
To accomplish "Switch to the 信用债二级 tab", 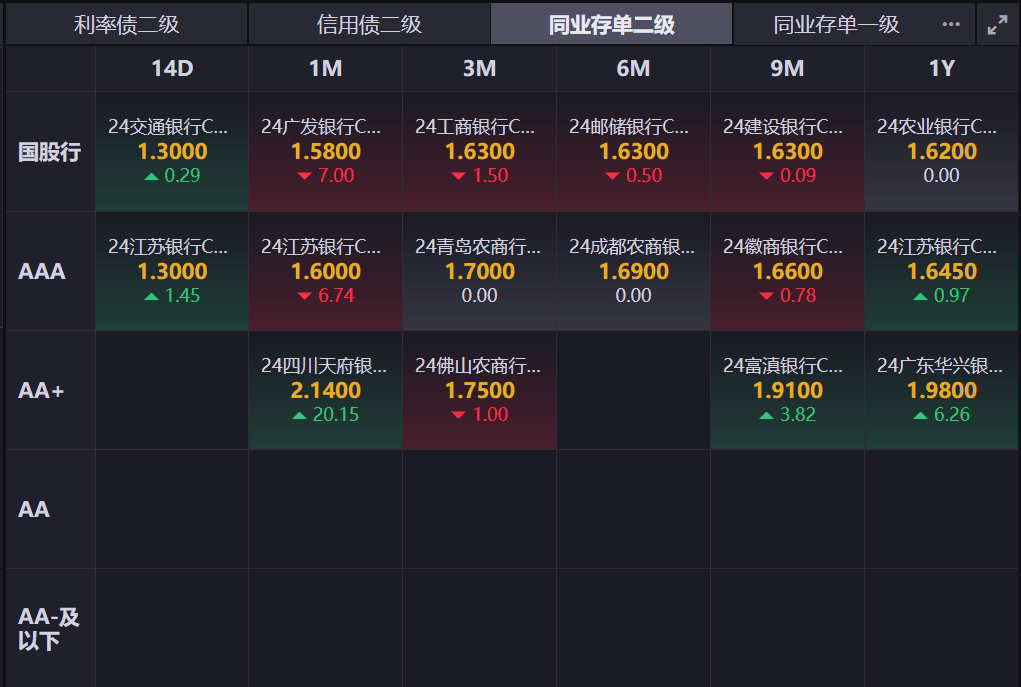I will [x=369, y=25].
